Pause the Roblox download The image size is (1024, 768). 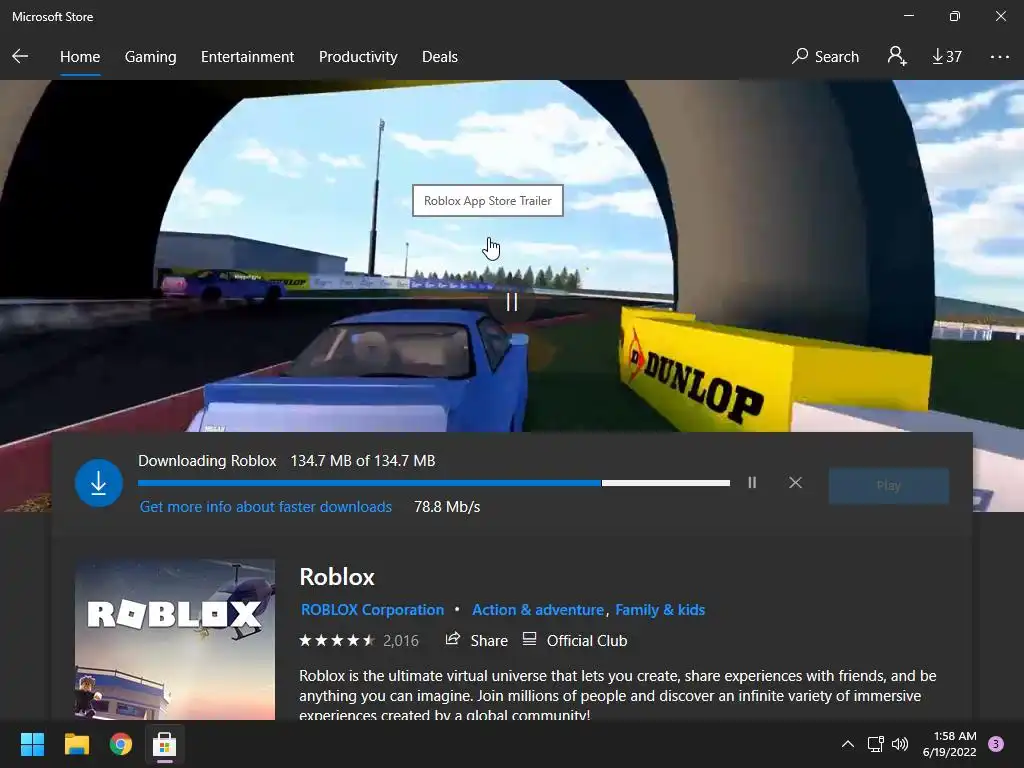pos(752,483)
